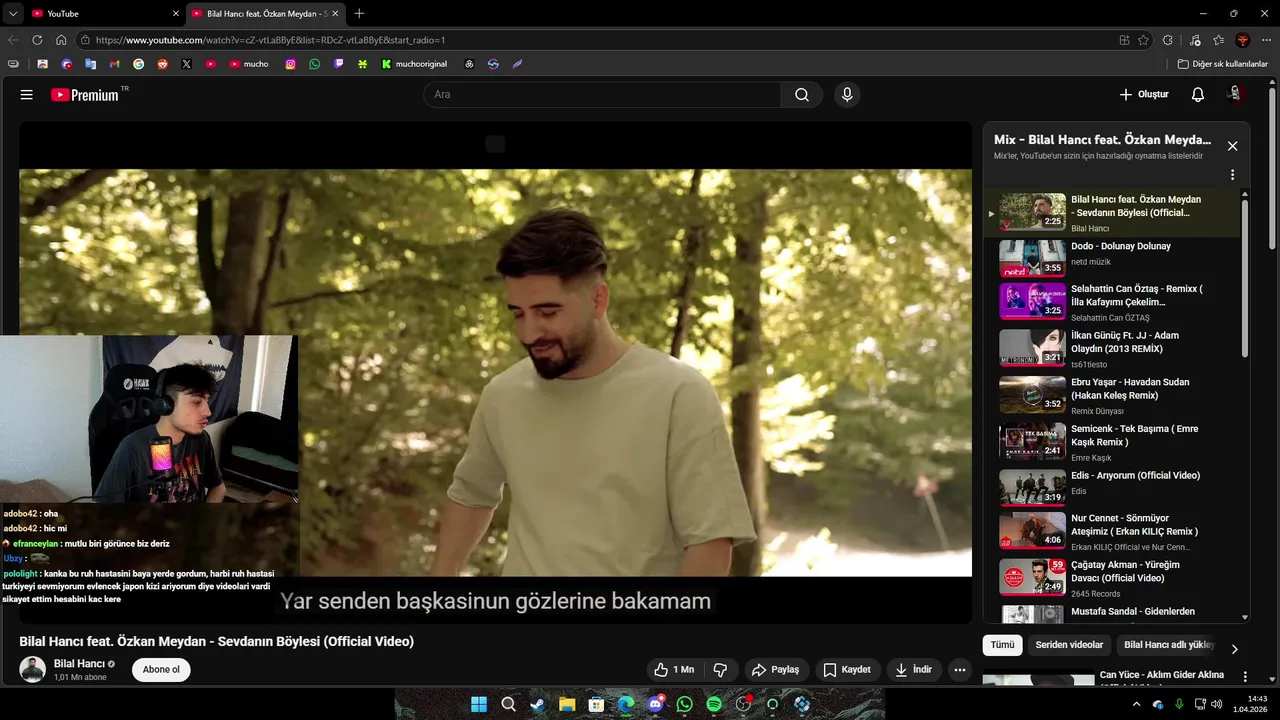Open the Windows Start menu
This screenshot has height=720, width=1280.
[479, 704]
